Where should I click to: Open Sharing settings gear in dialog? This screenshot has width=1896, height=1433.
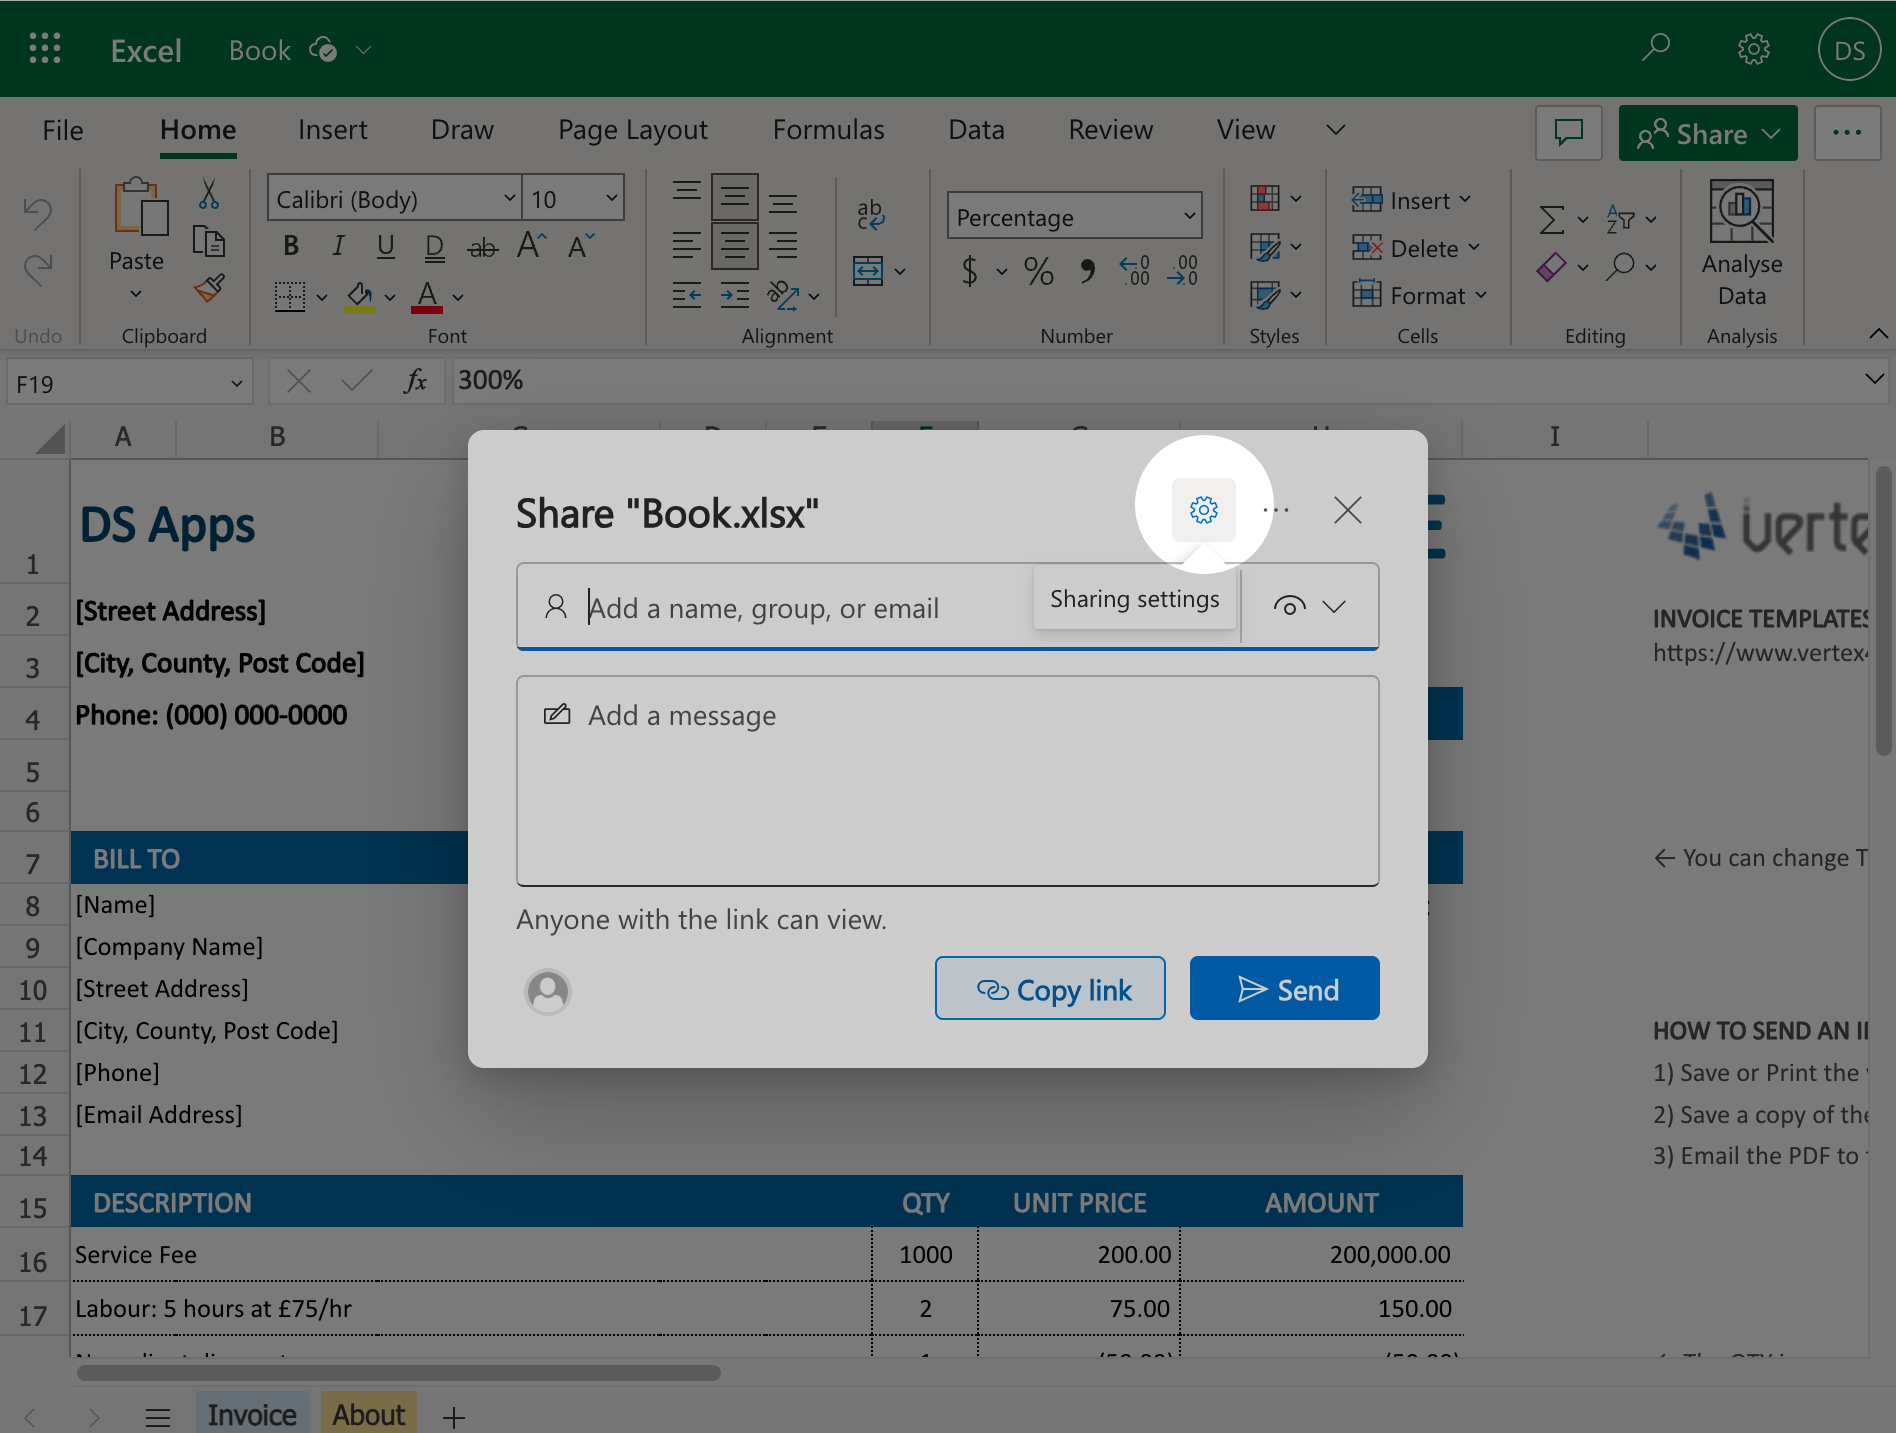tap(1203, 510)
